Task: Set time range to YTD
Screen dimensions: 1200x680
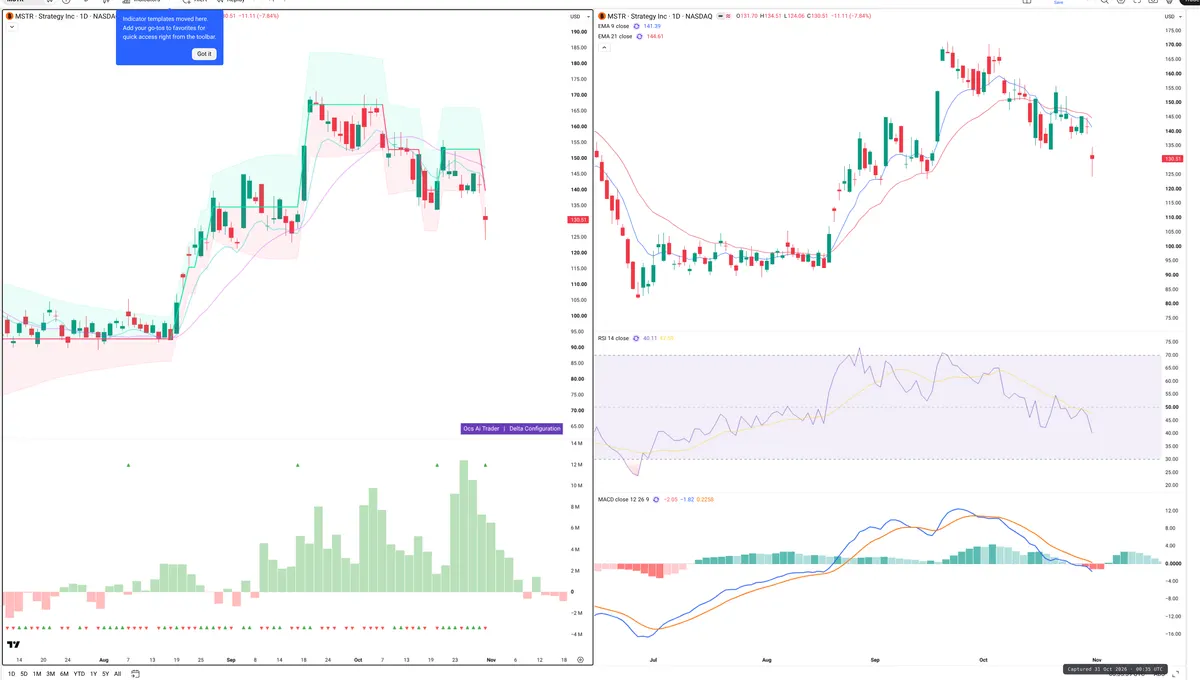Action: (x=79, y=674)
